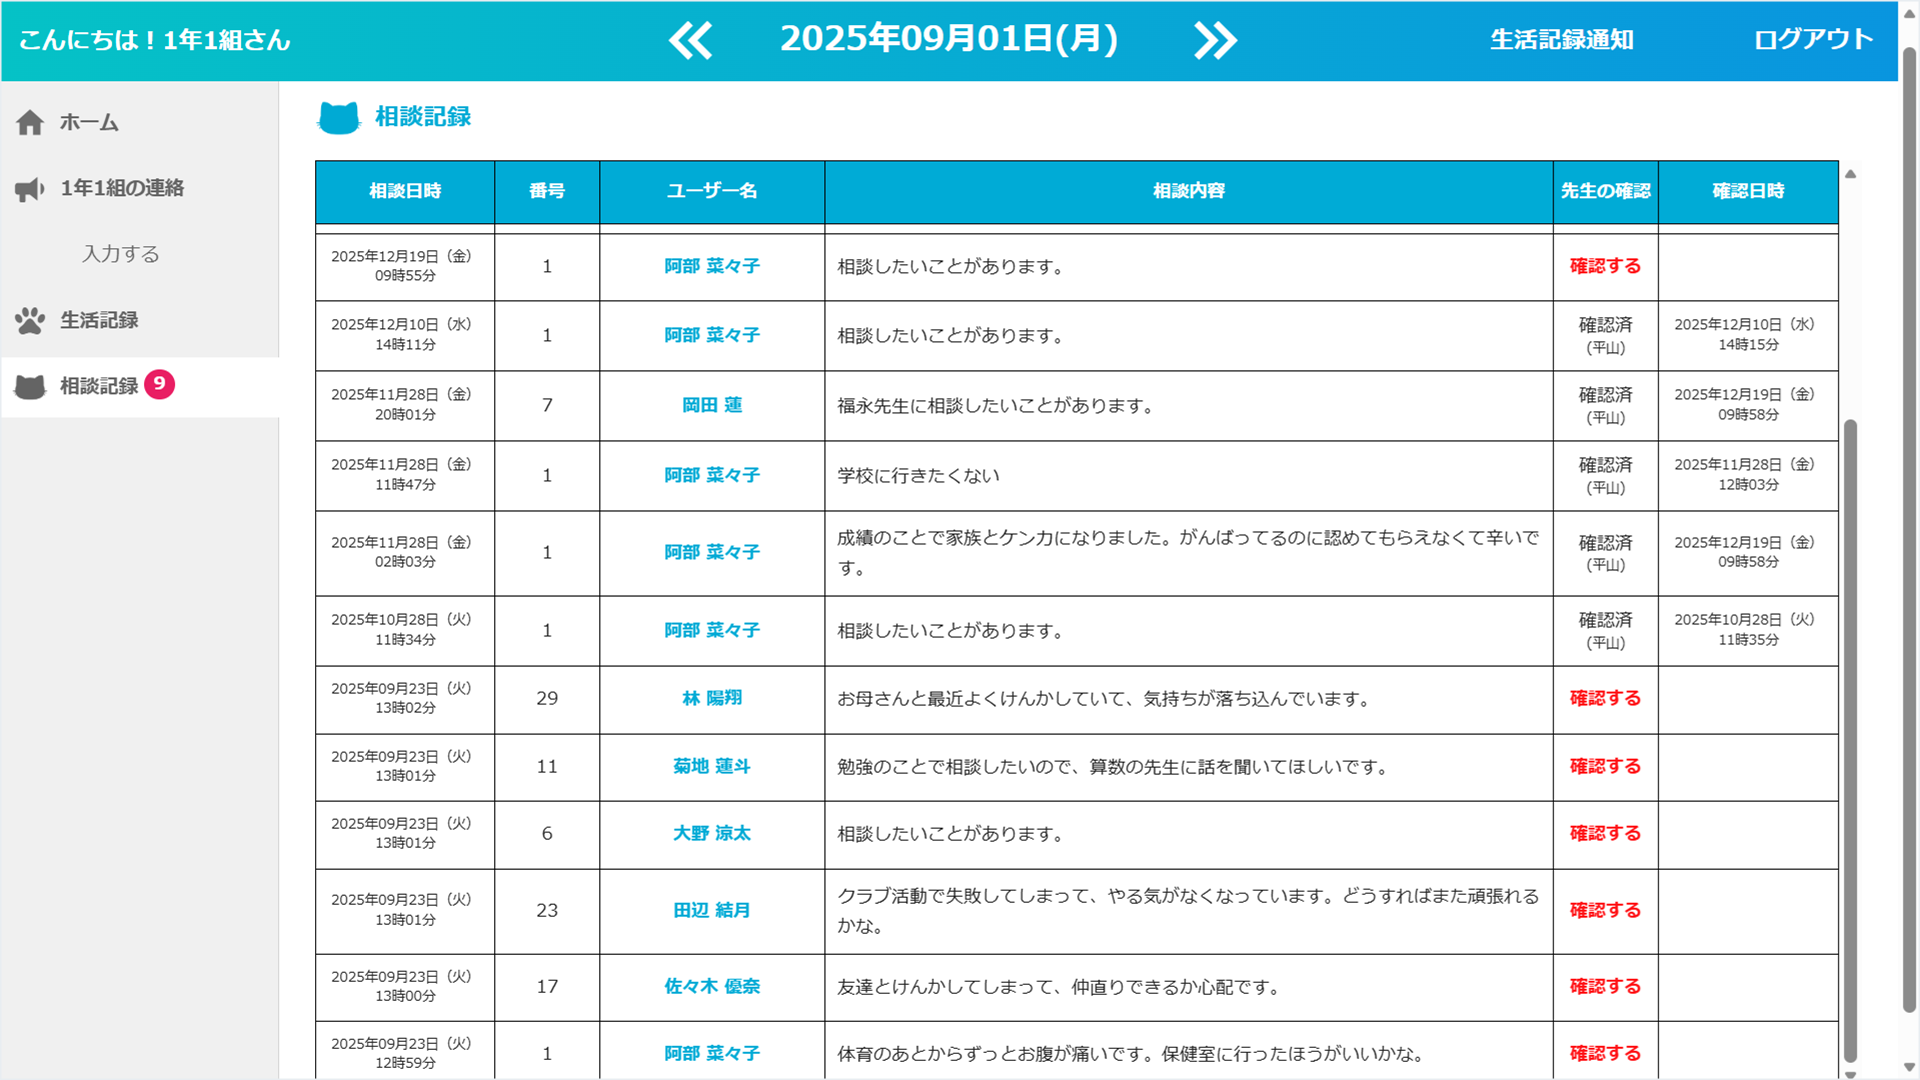Image resolution: width=1920 pixels, height=1080 pixels.
Task: Open ホーム in the sidebar
Action: coord(89,123)
